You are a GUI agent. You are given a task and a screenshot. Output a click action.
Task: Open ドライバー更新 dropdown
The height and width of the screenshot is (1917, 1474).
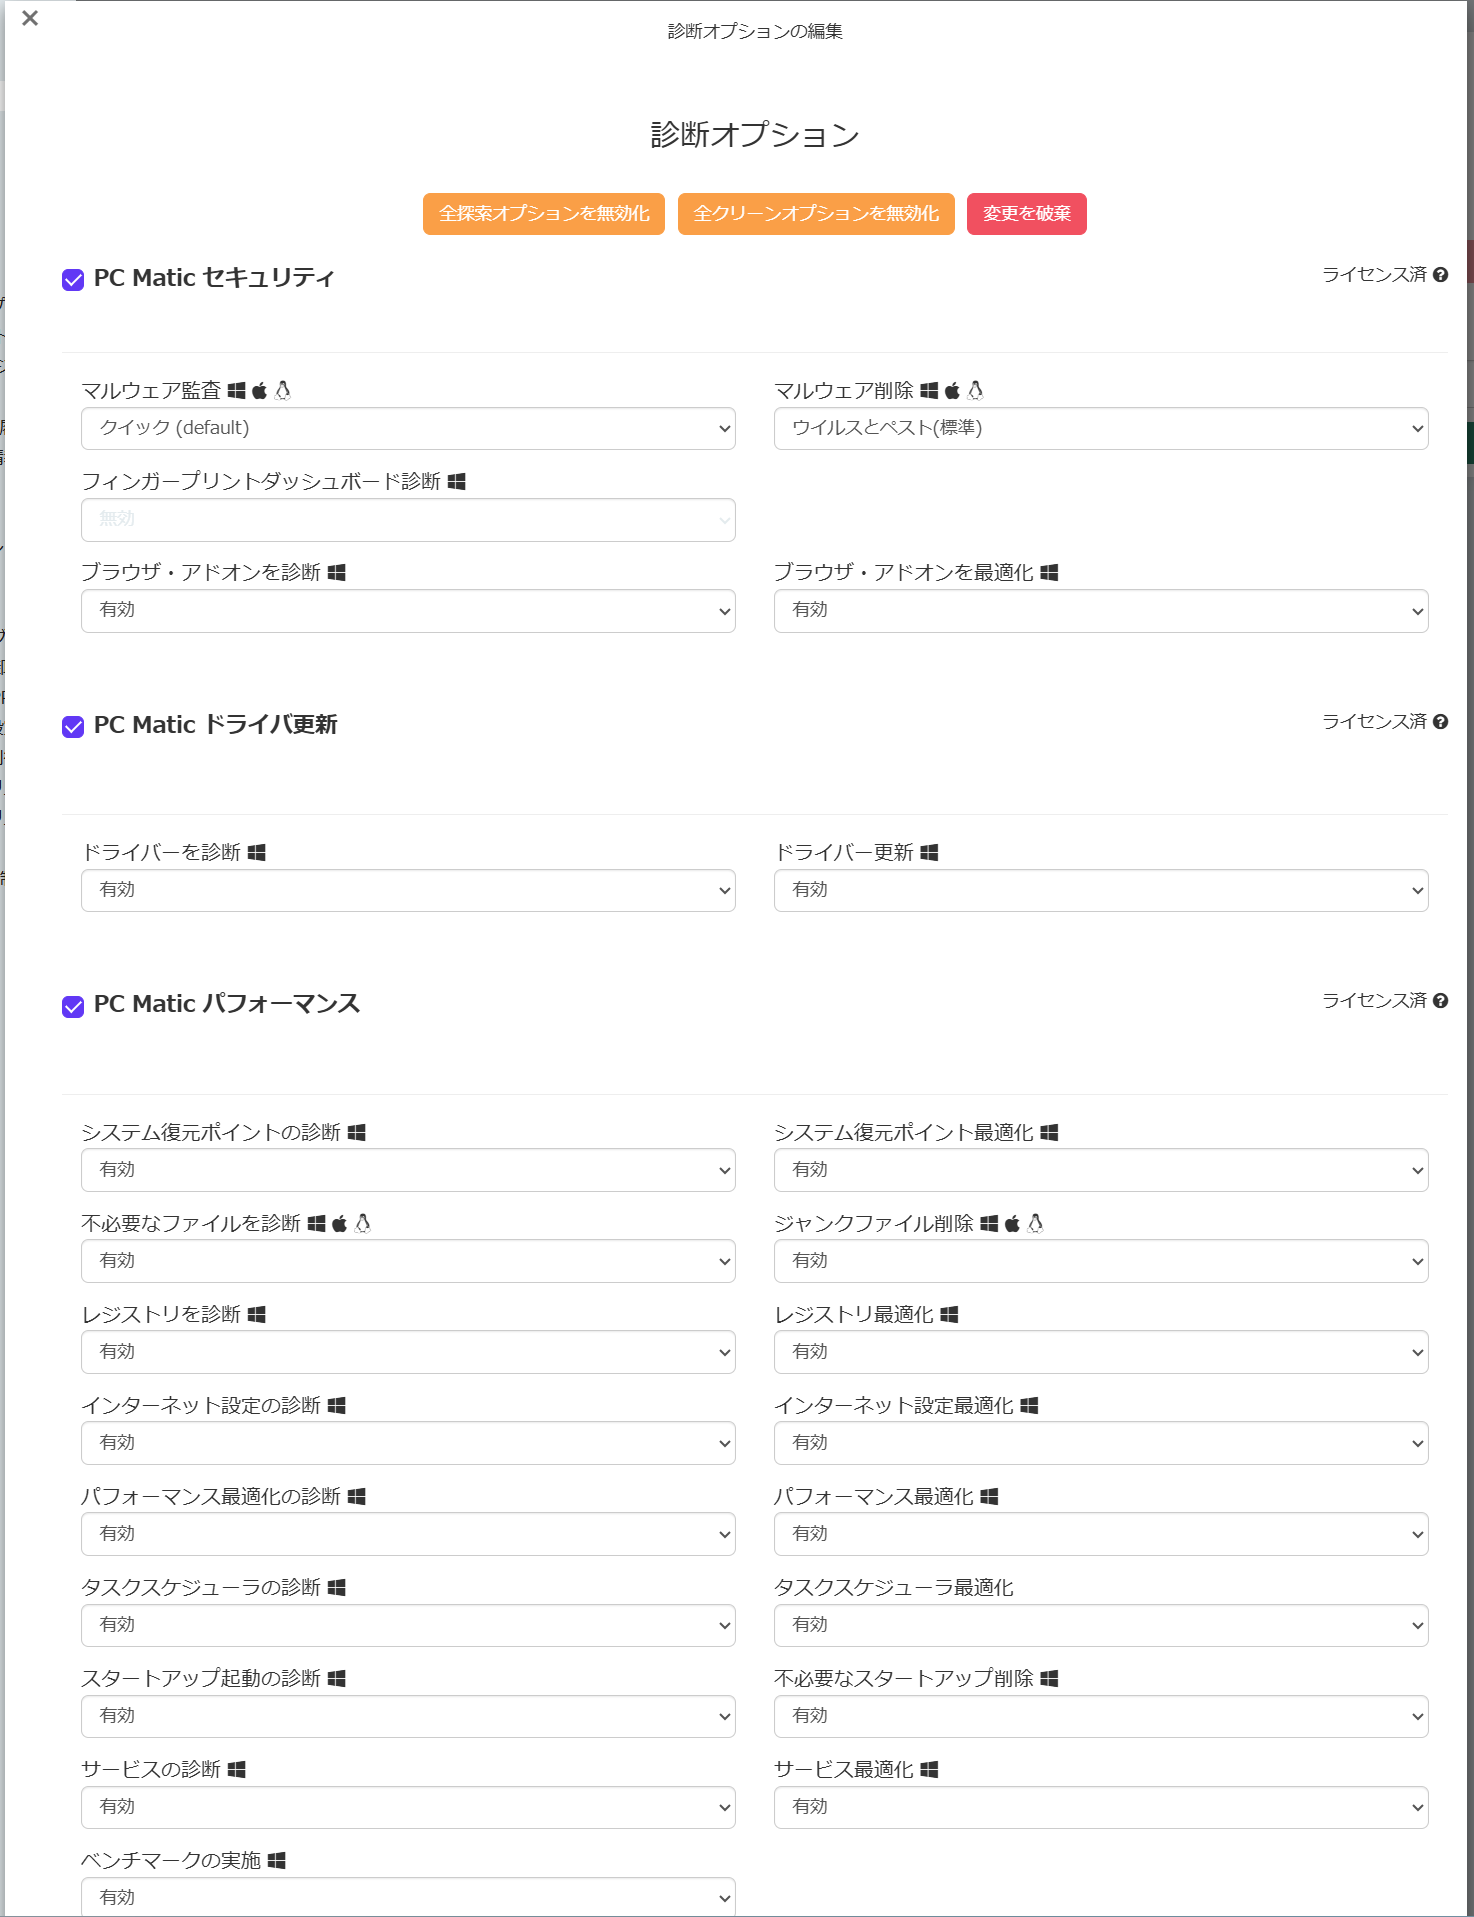point(1101,891)
